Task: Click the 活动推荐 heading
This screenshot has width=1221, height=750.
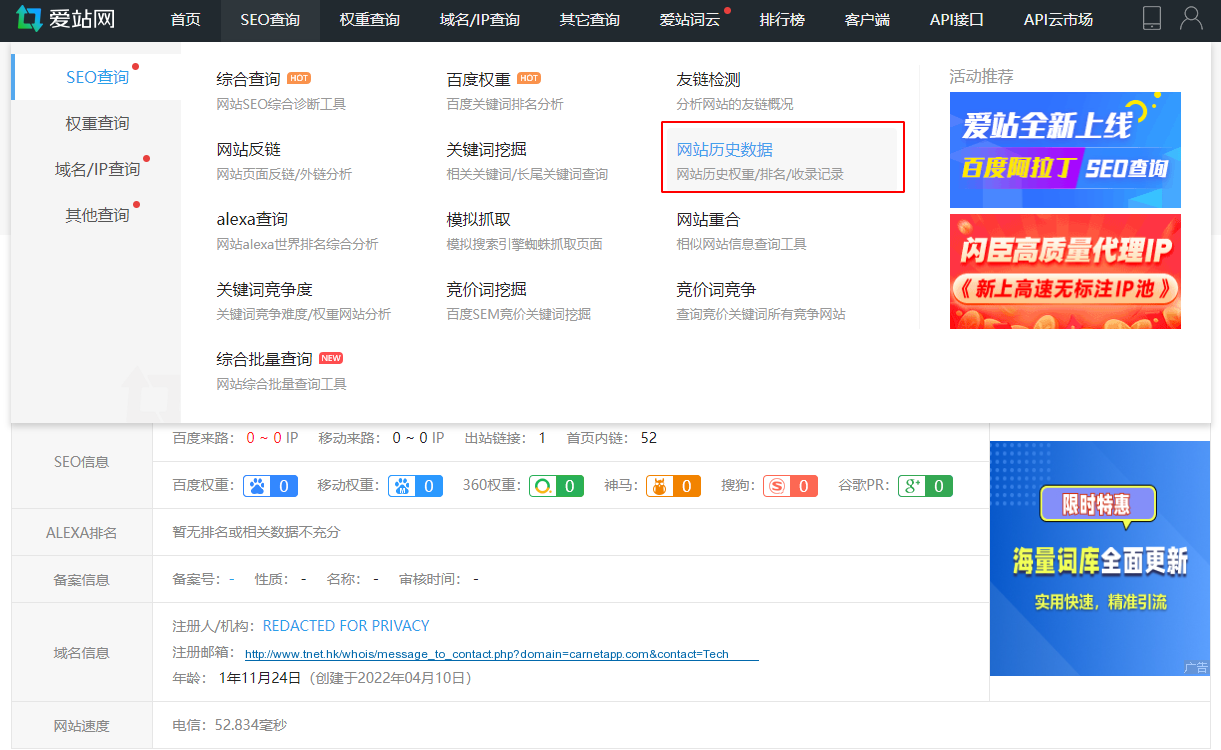Action: pos(981,77)
